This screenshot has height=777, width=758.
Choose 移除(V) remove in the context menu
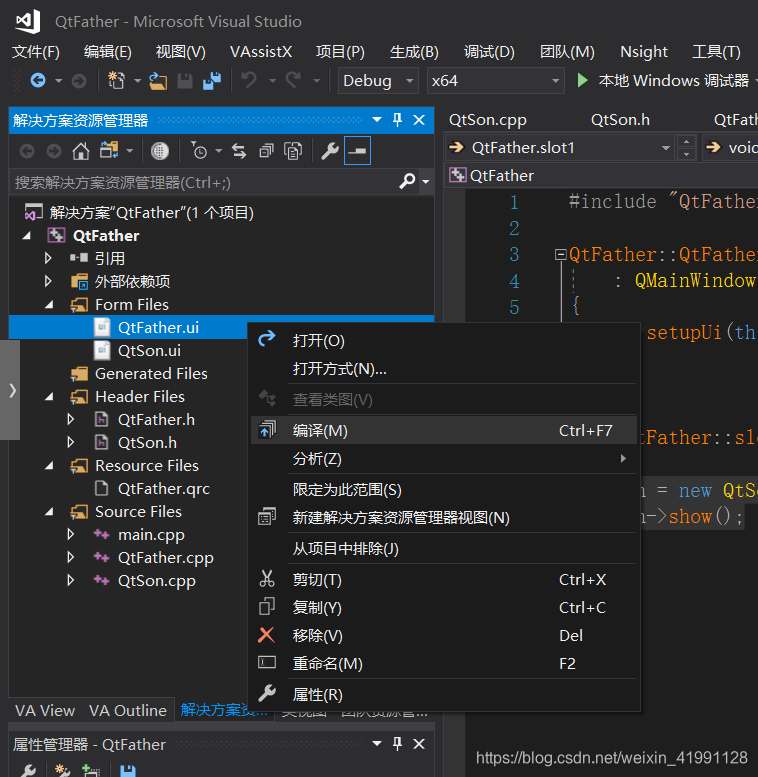click(444, 636)
